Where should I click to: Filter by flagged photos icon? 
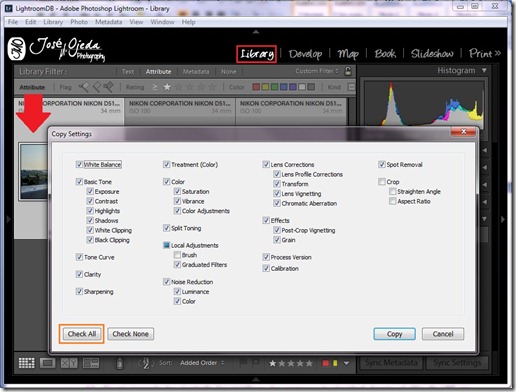[x=84, y=87]
